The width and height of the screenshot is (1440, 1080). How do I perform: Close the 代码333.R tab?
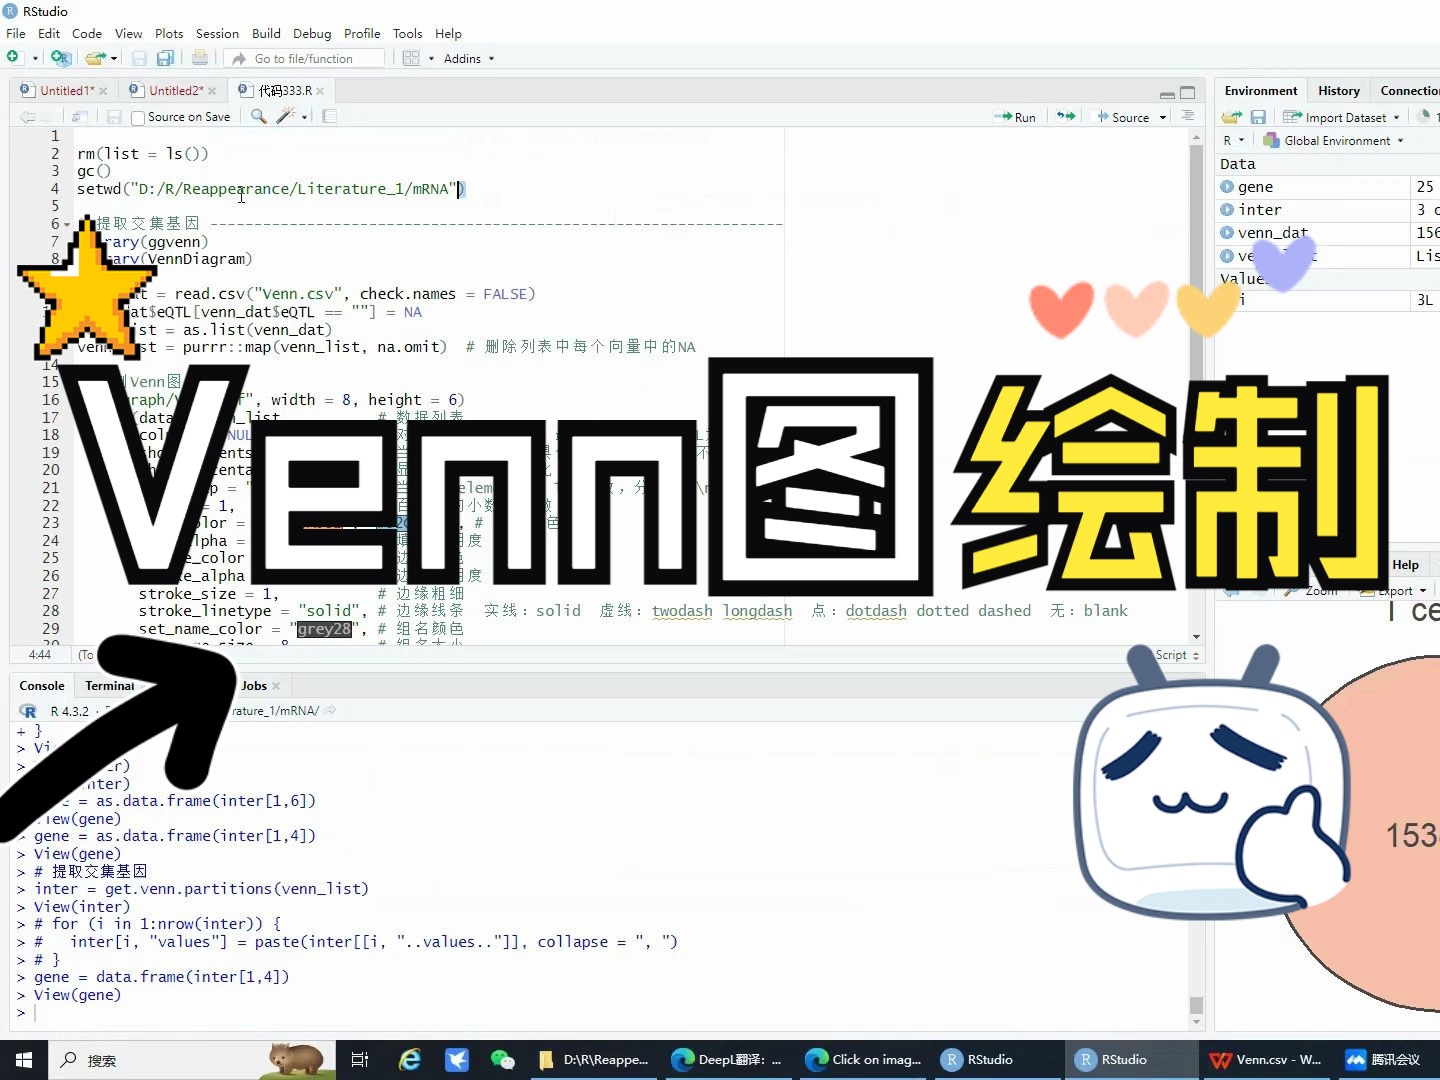coord(320,91)
